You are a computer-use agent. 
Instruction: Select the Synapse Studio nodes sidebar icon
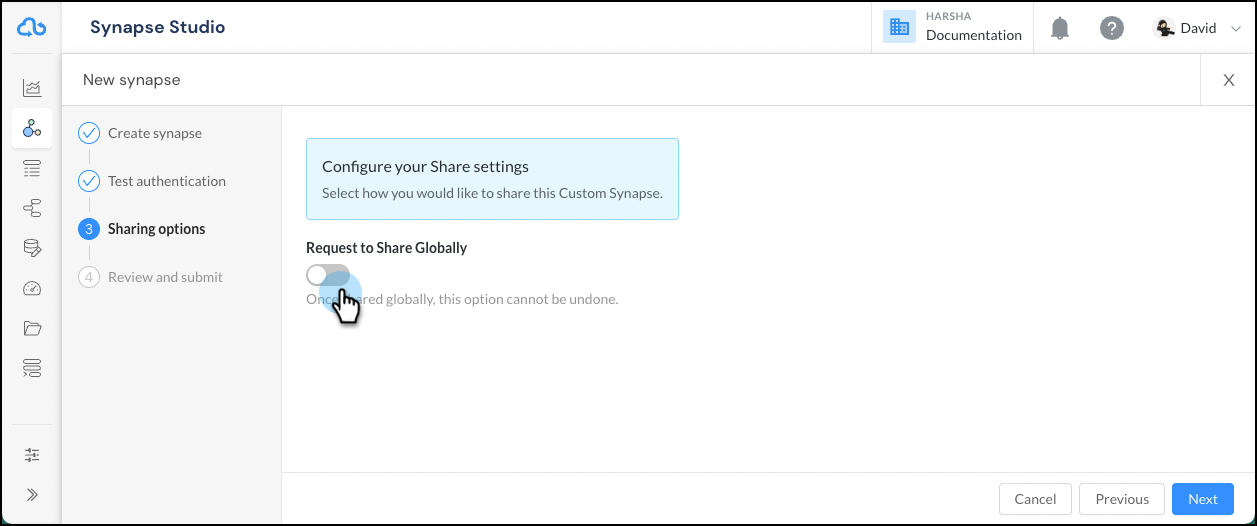pyautogui.click(x=32, y=128)
